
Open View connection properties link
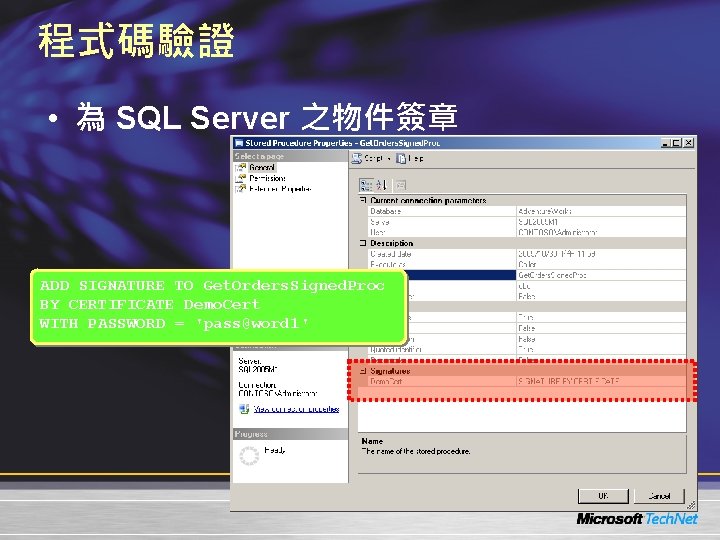[296, 409]
